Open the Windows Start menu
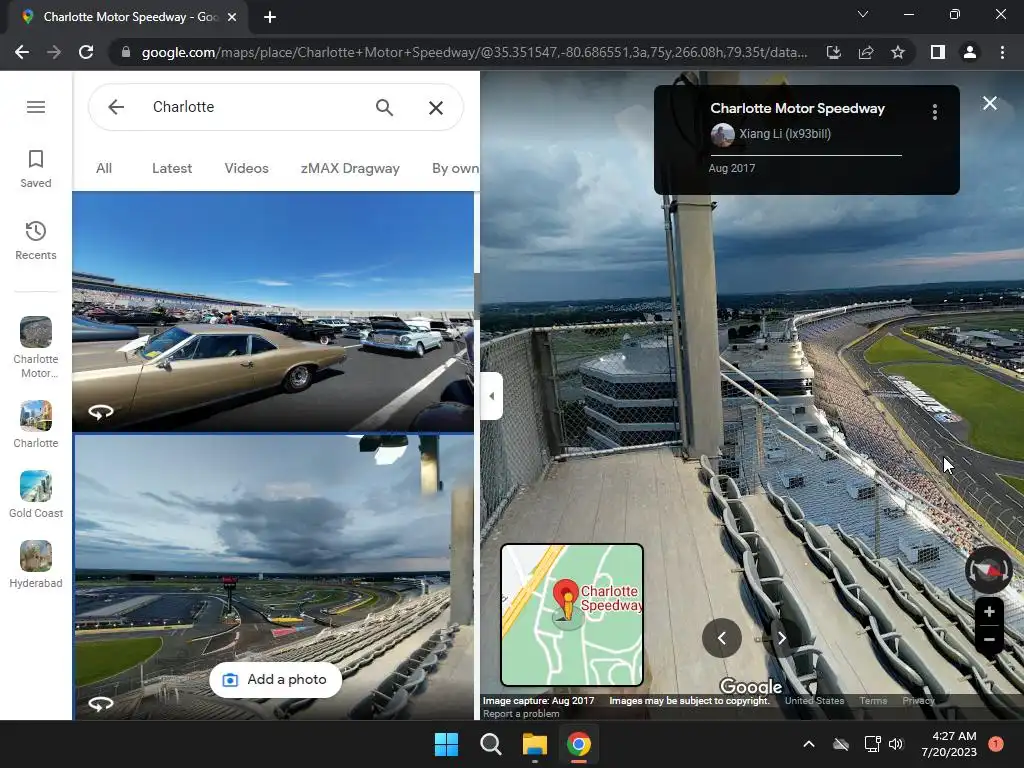Image resolution: width=1024 pixels, height=768 pixels. [x=447, y=744]
